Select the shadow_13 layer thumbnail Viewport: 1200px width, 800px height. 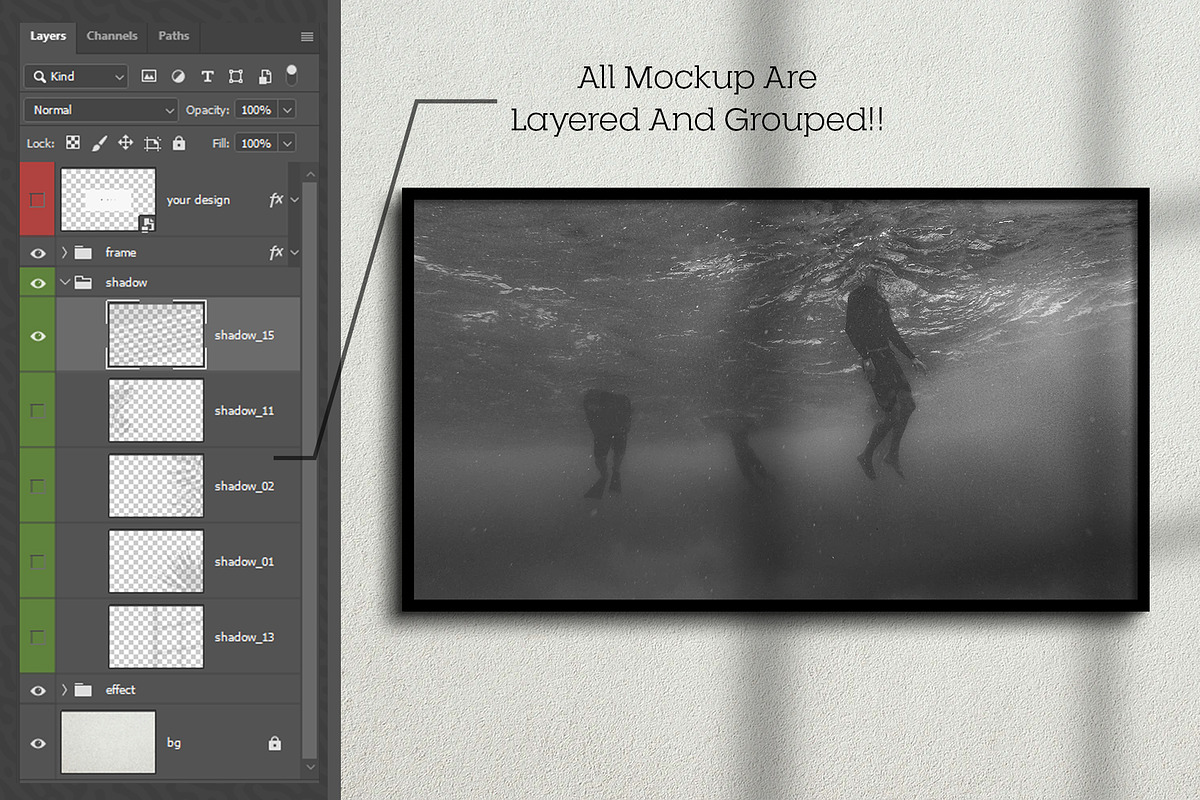[x=156, y=637]
